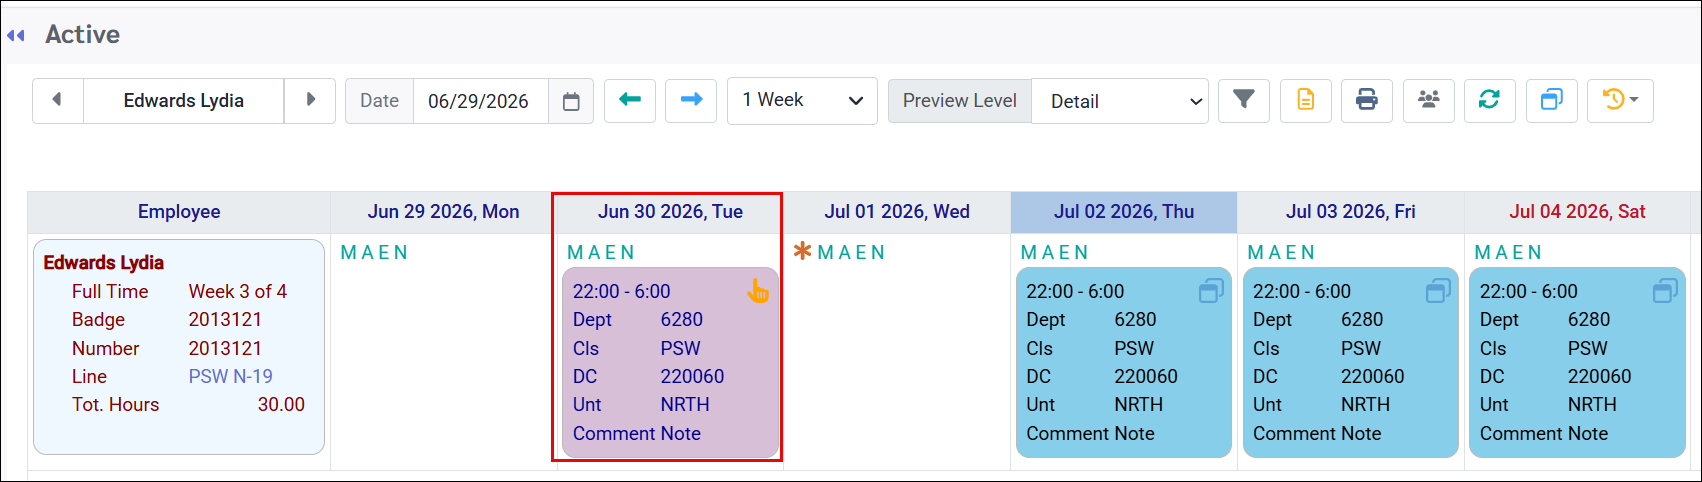Select the Jul 03 2026, Fri header

click(x=1351, y=212)
